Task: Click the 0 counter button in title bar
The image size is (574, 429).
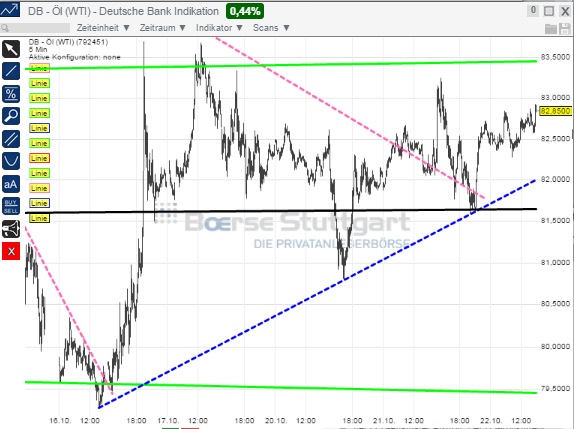Action: tap(533, 11)
